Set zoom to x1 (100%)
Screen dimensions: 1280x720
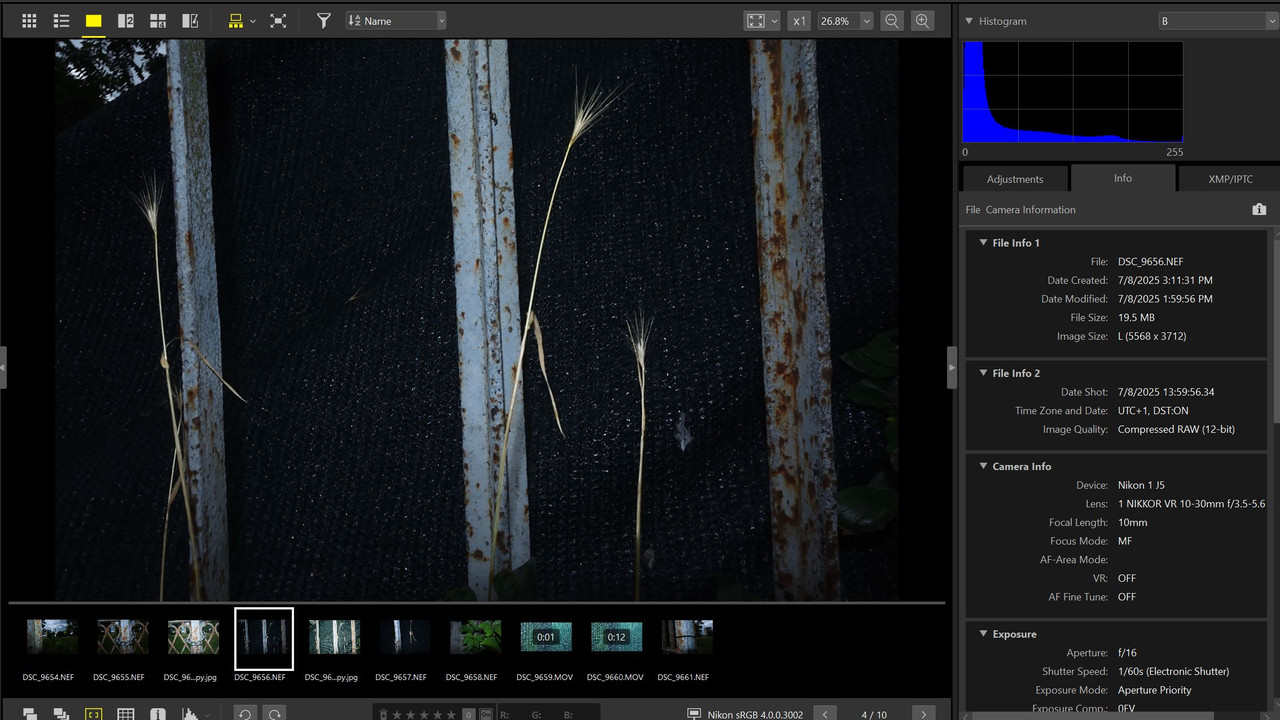(798, 20)
